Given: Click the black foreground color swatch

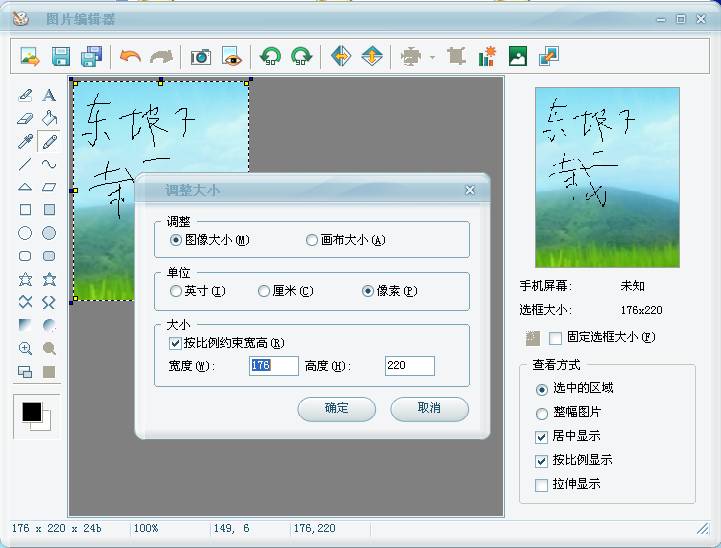Looking at the screenshot, I should click(x=32, y=412).
